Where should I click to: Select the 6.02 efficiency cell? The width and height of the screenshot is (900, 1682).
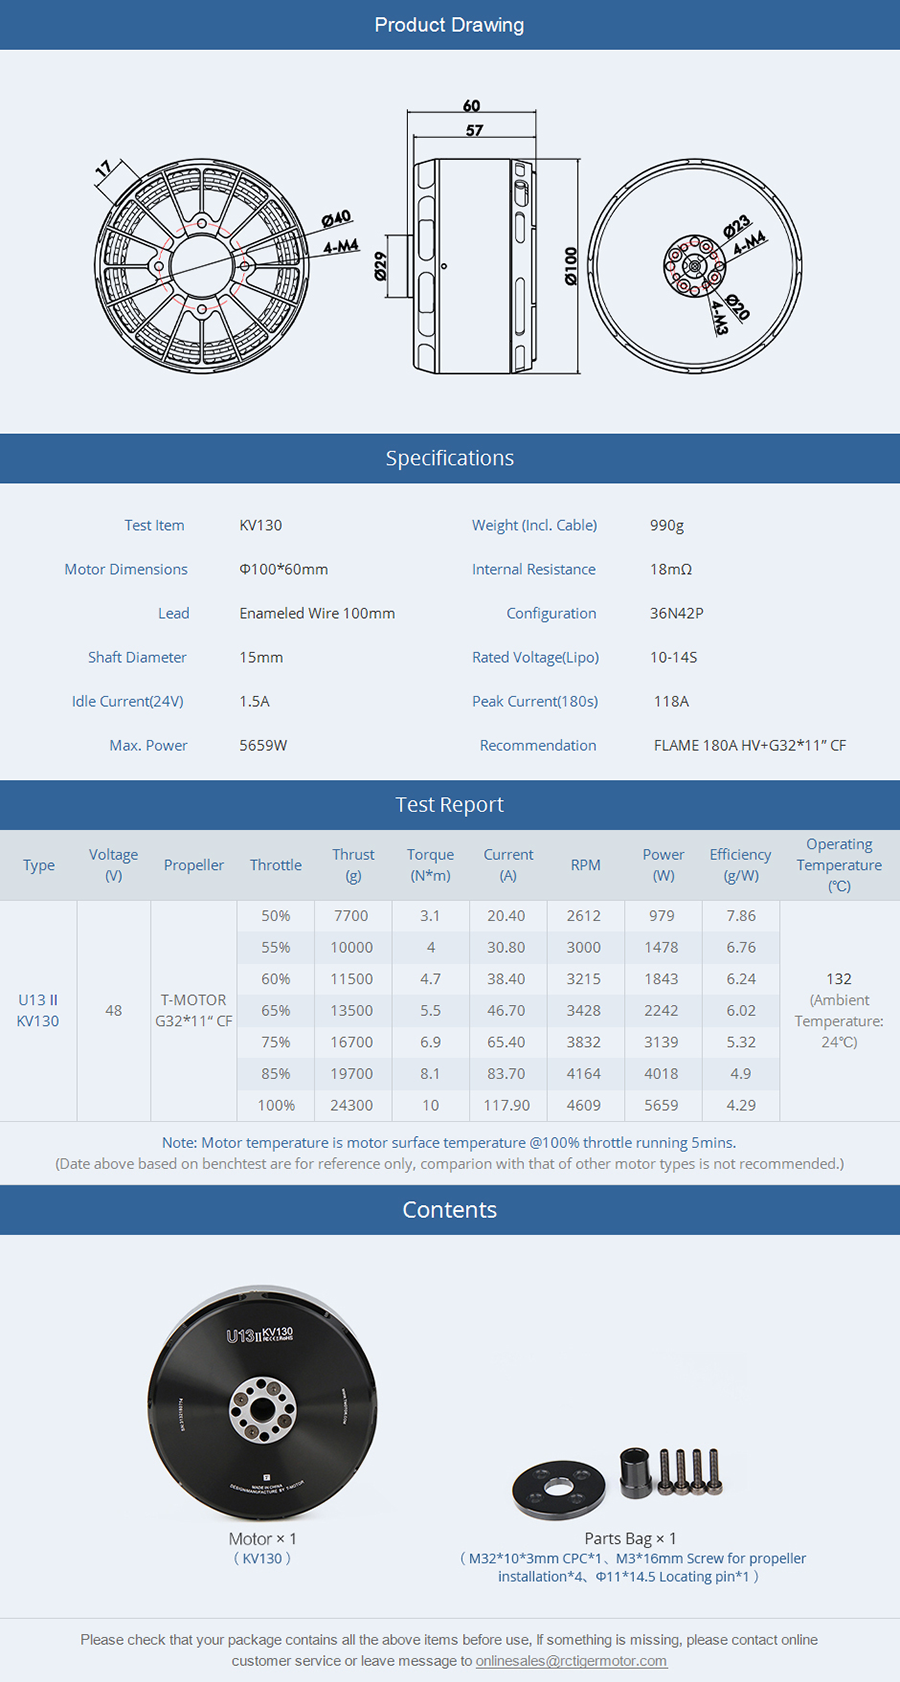tap(741, 1010)
